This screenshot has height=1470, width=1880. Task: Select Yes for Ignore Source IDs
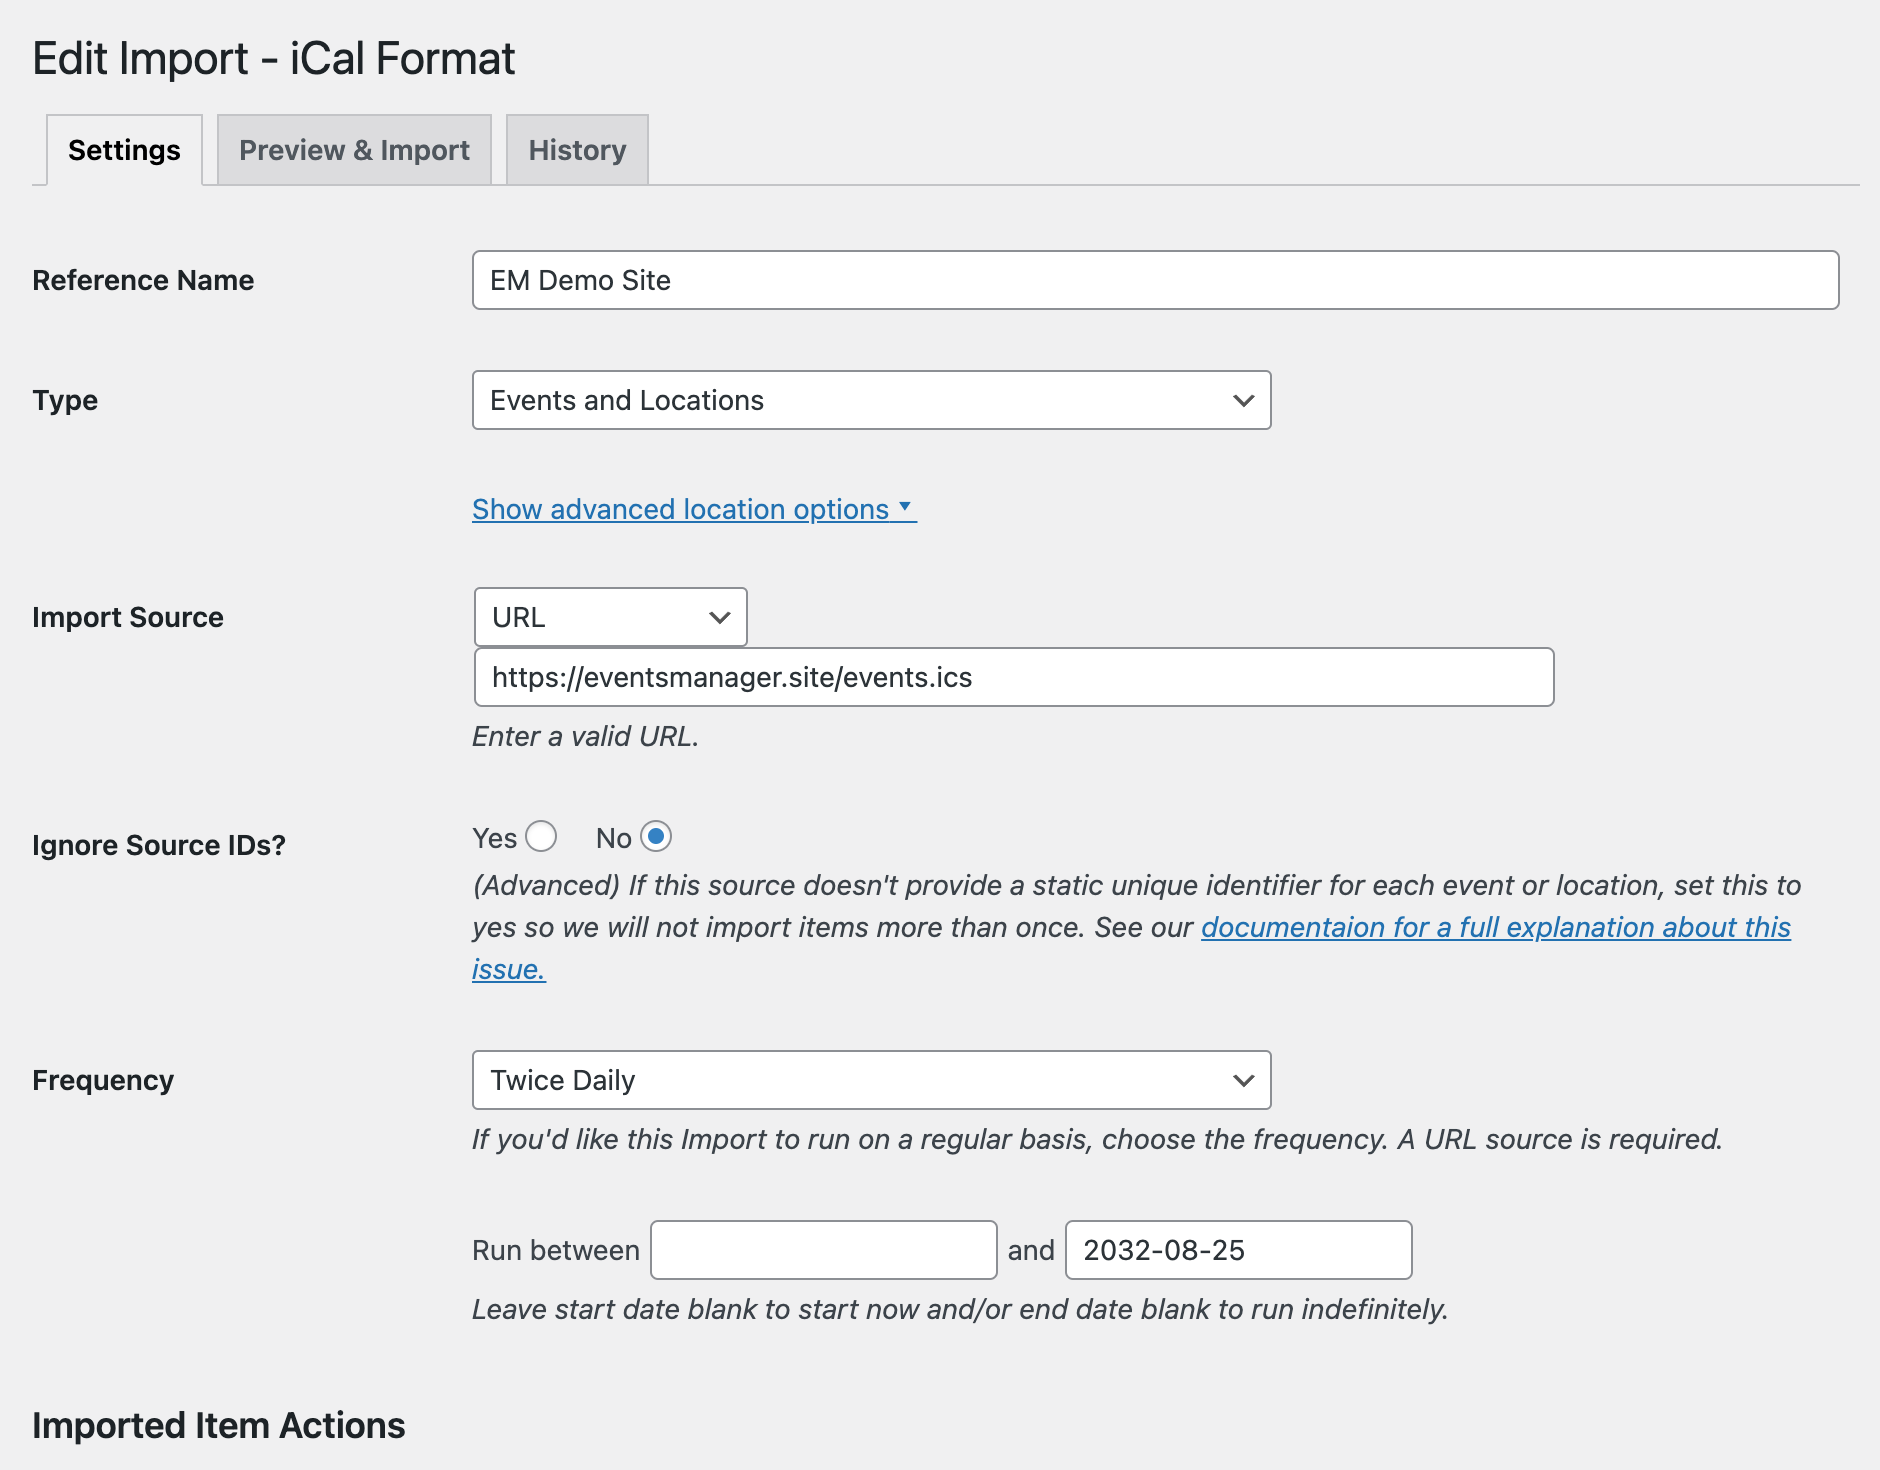[541, 836]
